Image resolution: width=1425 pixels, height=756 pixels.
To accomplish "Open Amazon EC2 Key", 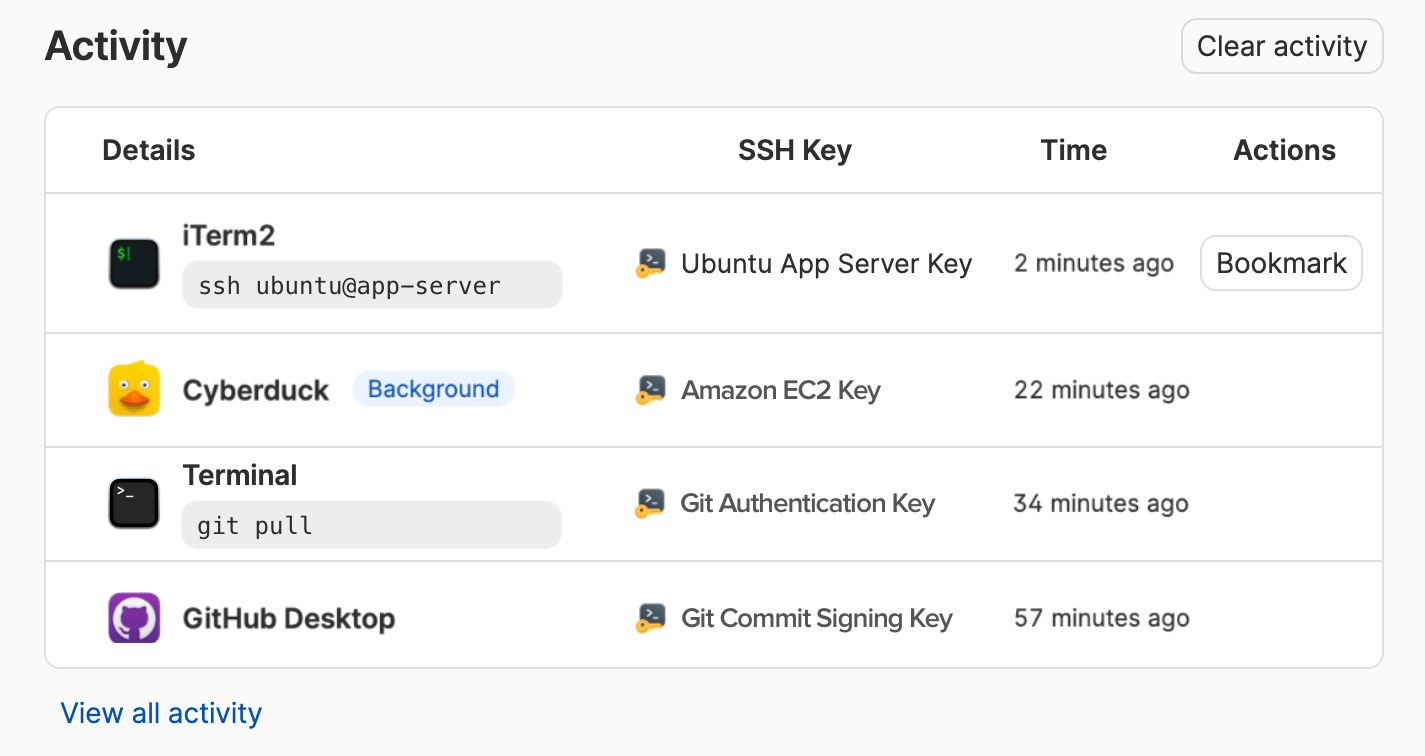I will click(x=781, y=390).
